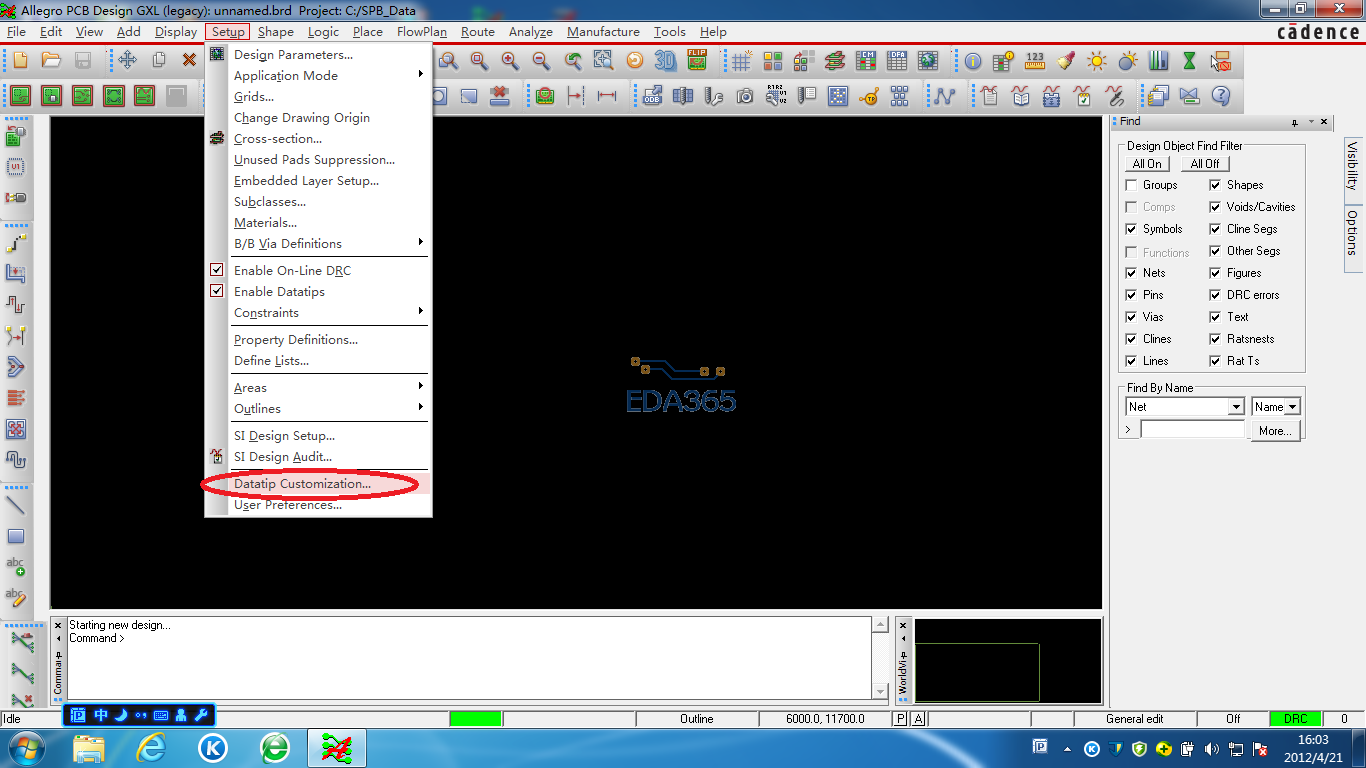Open the Net type dropdown in Find By Name

click(1236, 407)
